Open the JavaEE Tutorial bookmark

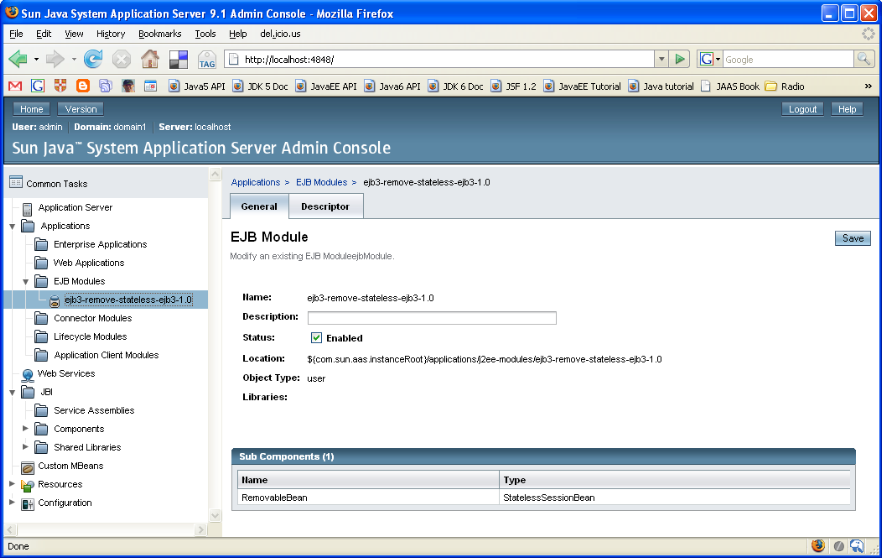(582, 87)
